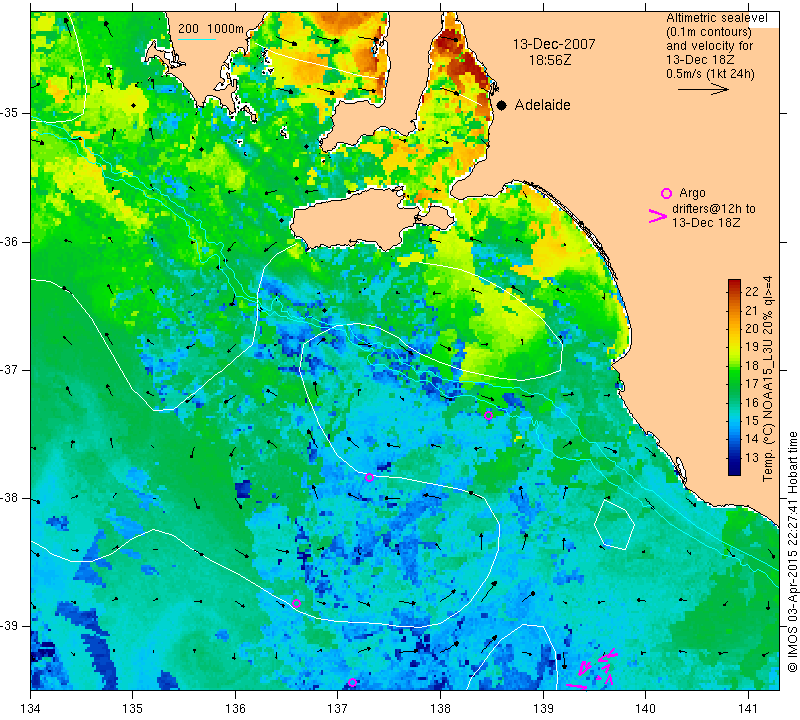Click the longitude 134 axis label
Screen dimensions: 800x720
tap(31, 709)
